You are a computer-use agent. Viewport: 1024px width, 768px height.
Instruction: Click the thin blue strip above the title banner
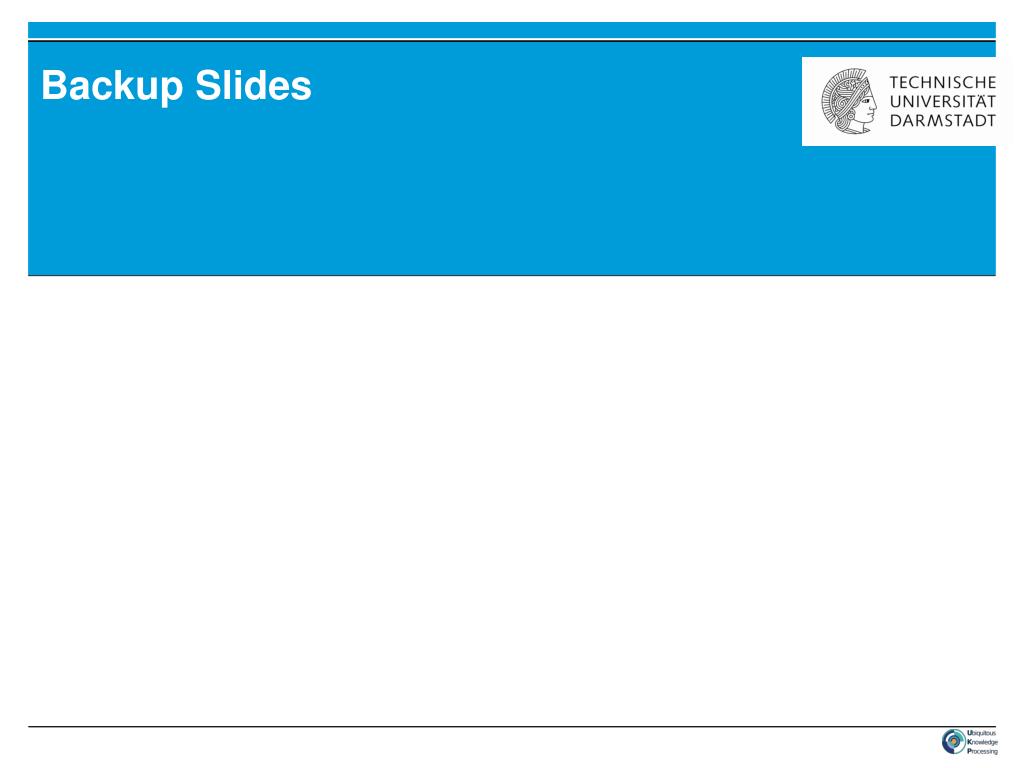tap(512, 30)
